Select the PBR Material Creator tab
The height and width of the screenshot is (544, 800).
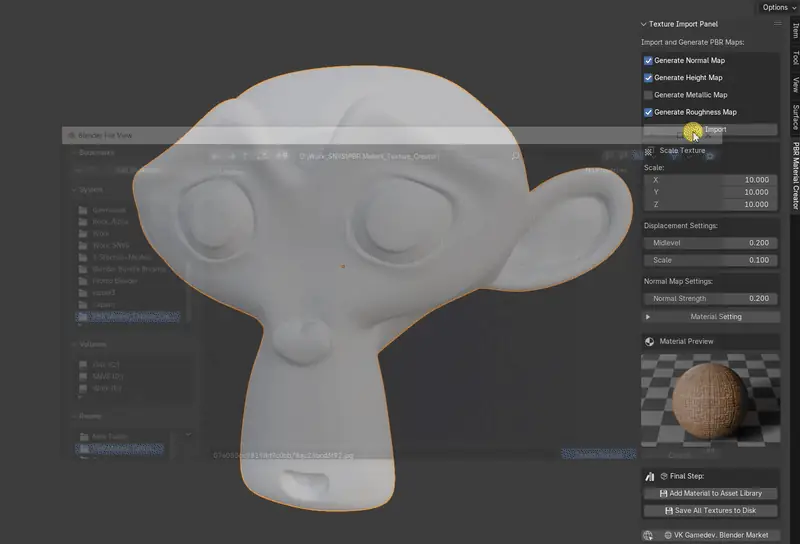795,176
